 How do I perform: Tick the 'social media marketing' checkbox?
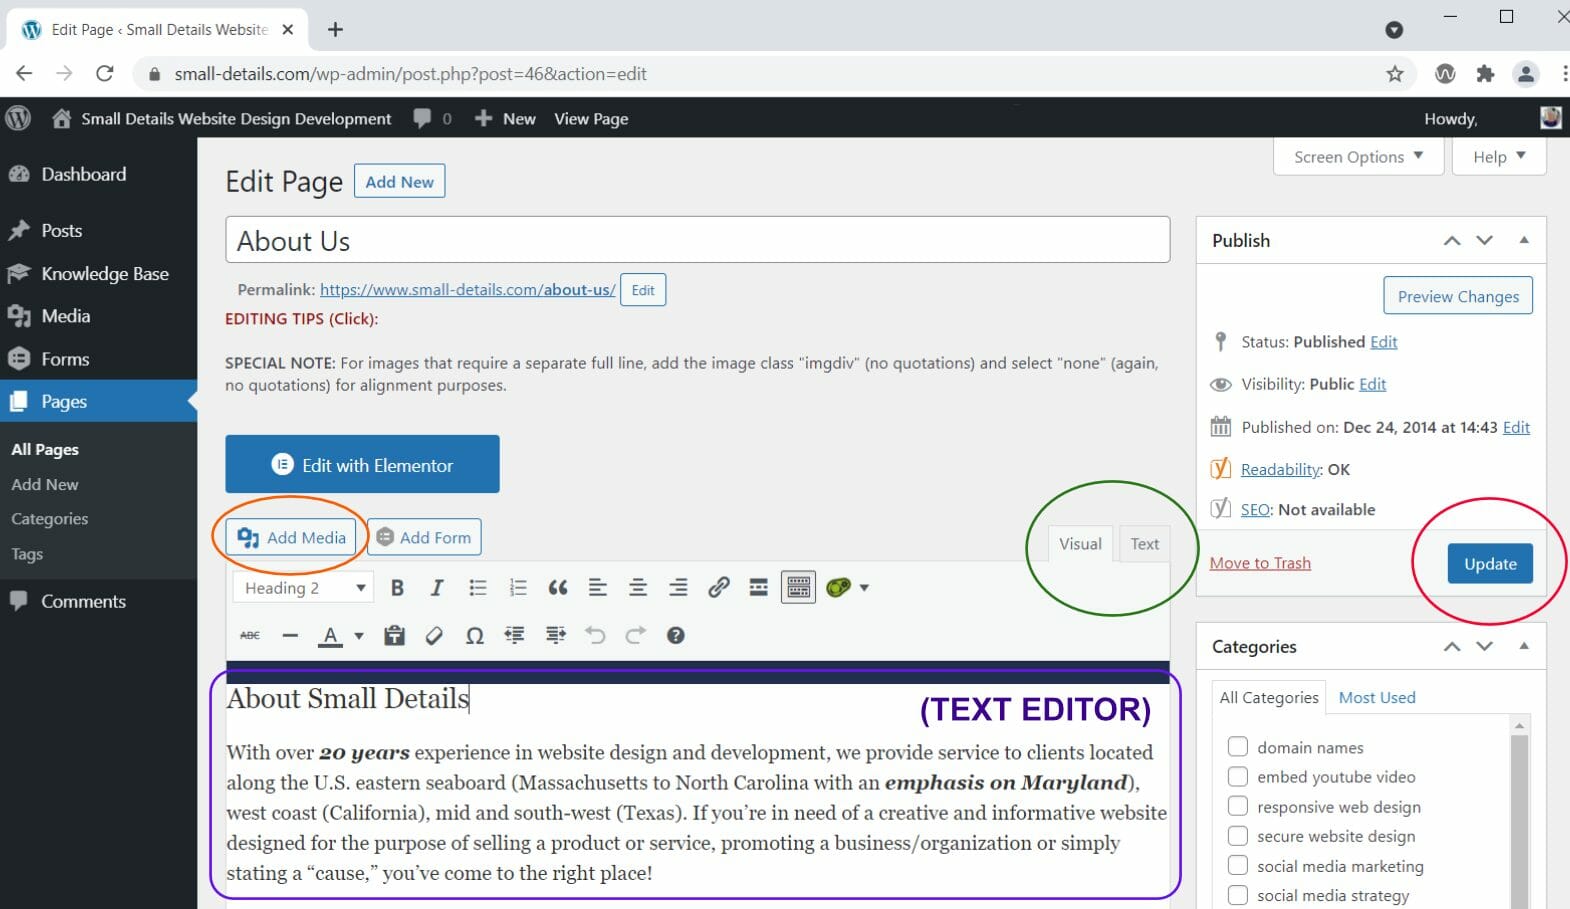coord(1238,866)
